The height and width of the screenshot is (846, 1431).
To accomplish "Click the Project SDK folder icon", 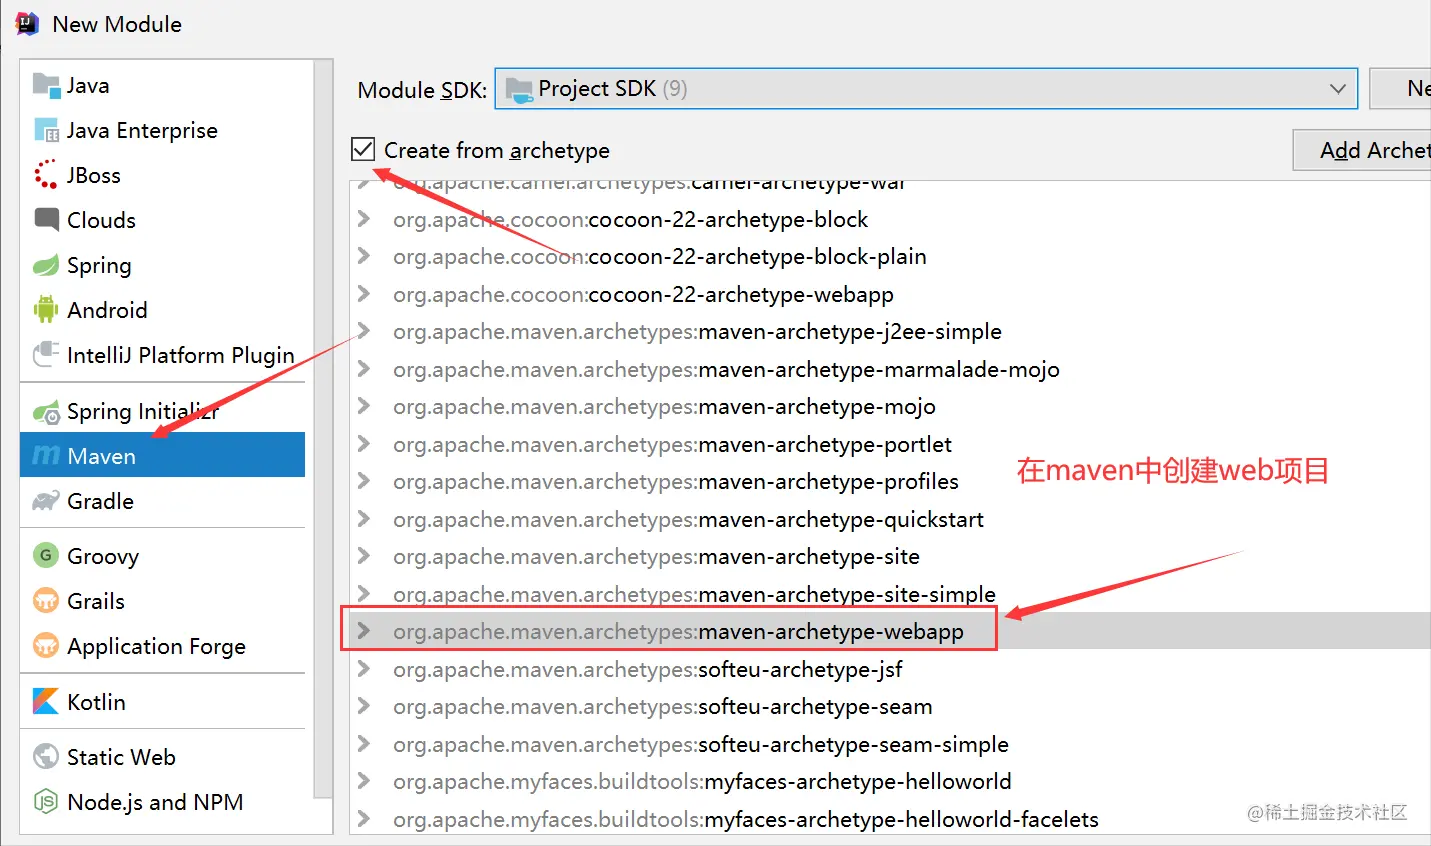I will (519, 90).
